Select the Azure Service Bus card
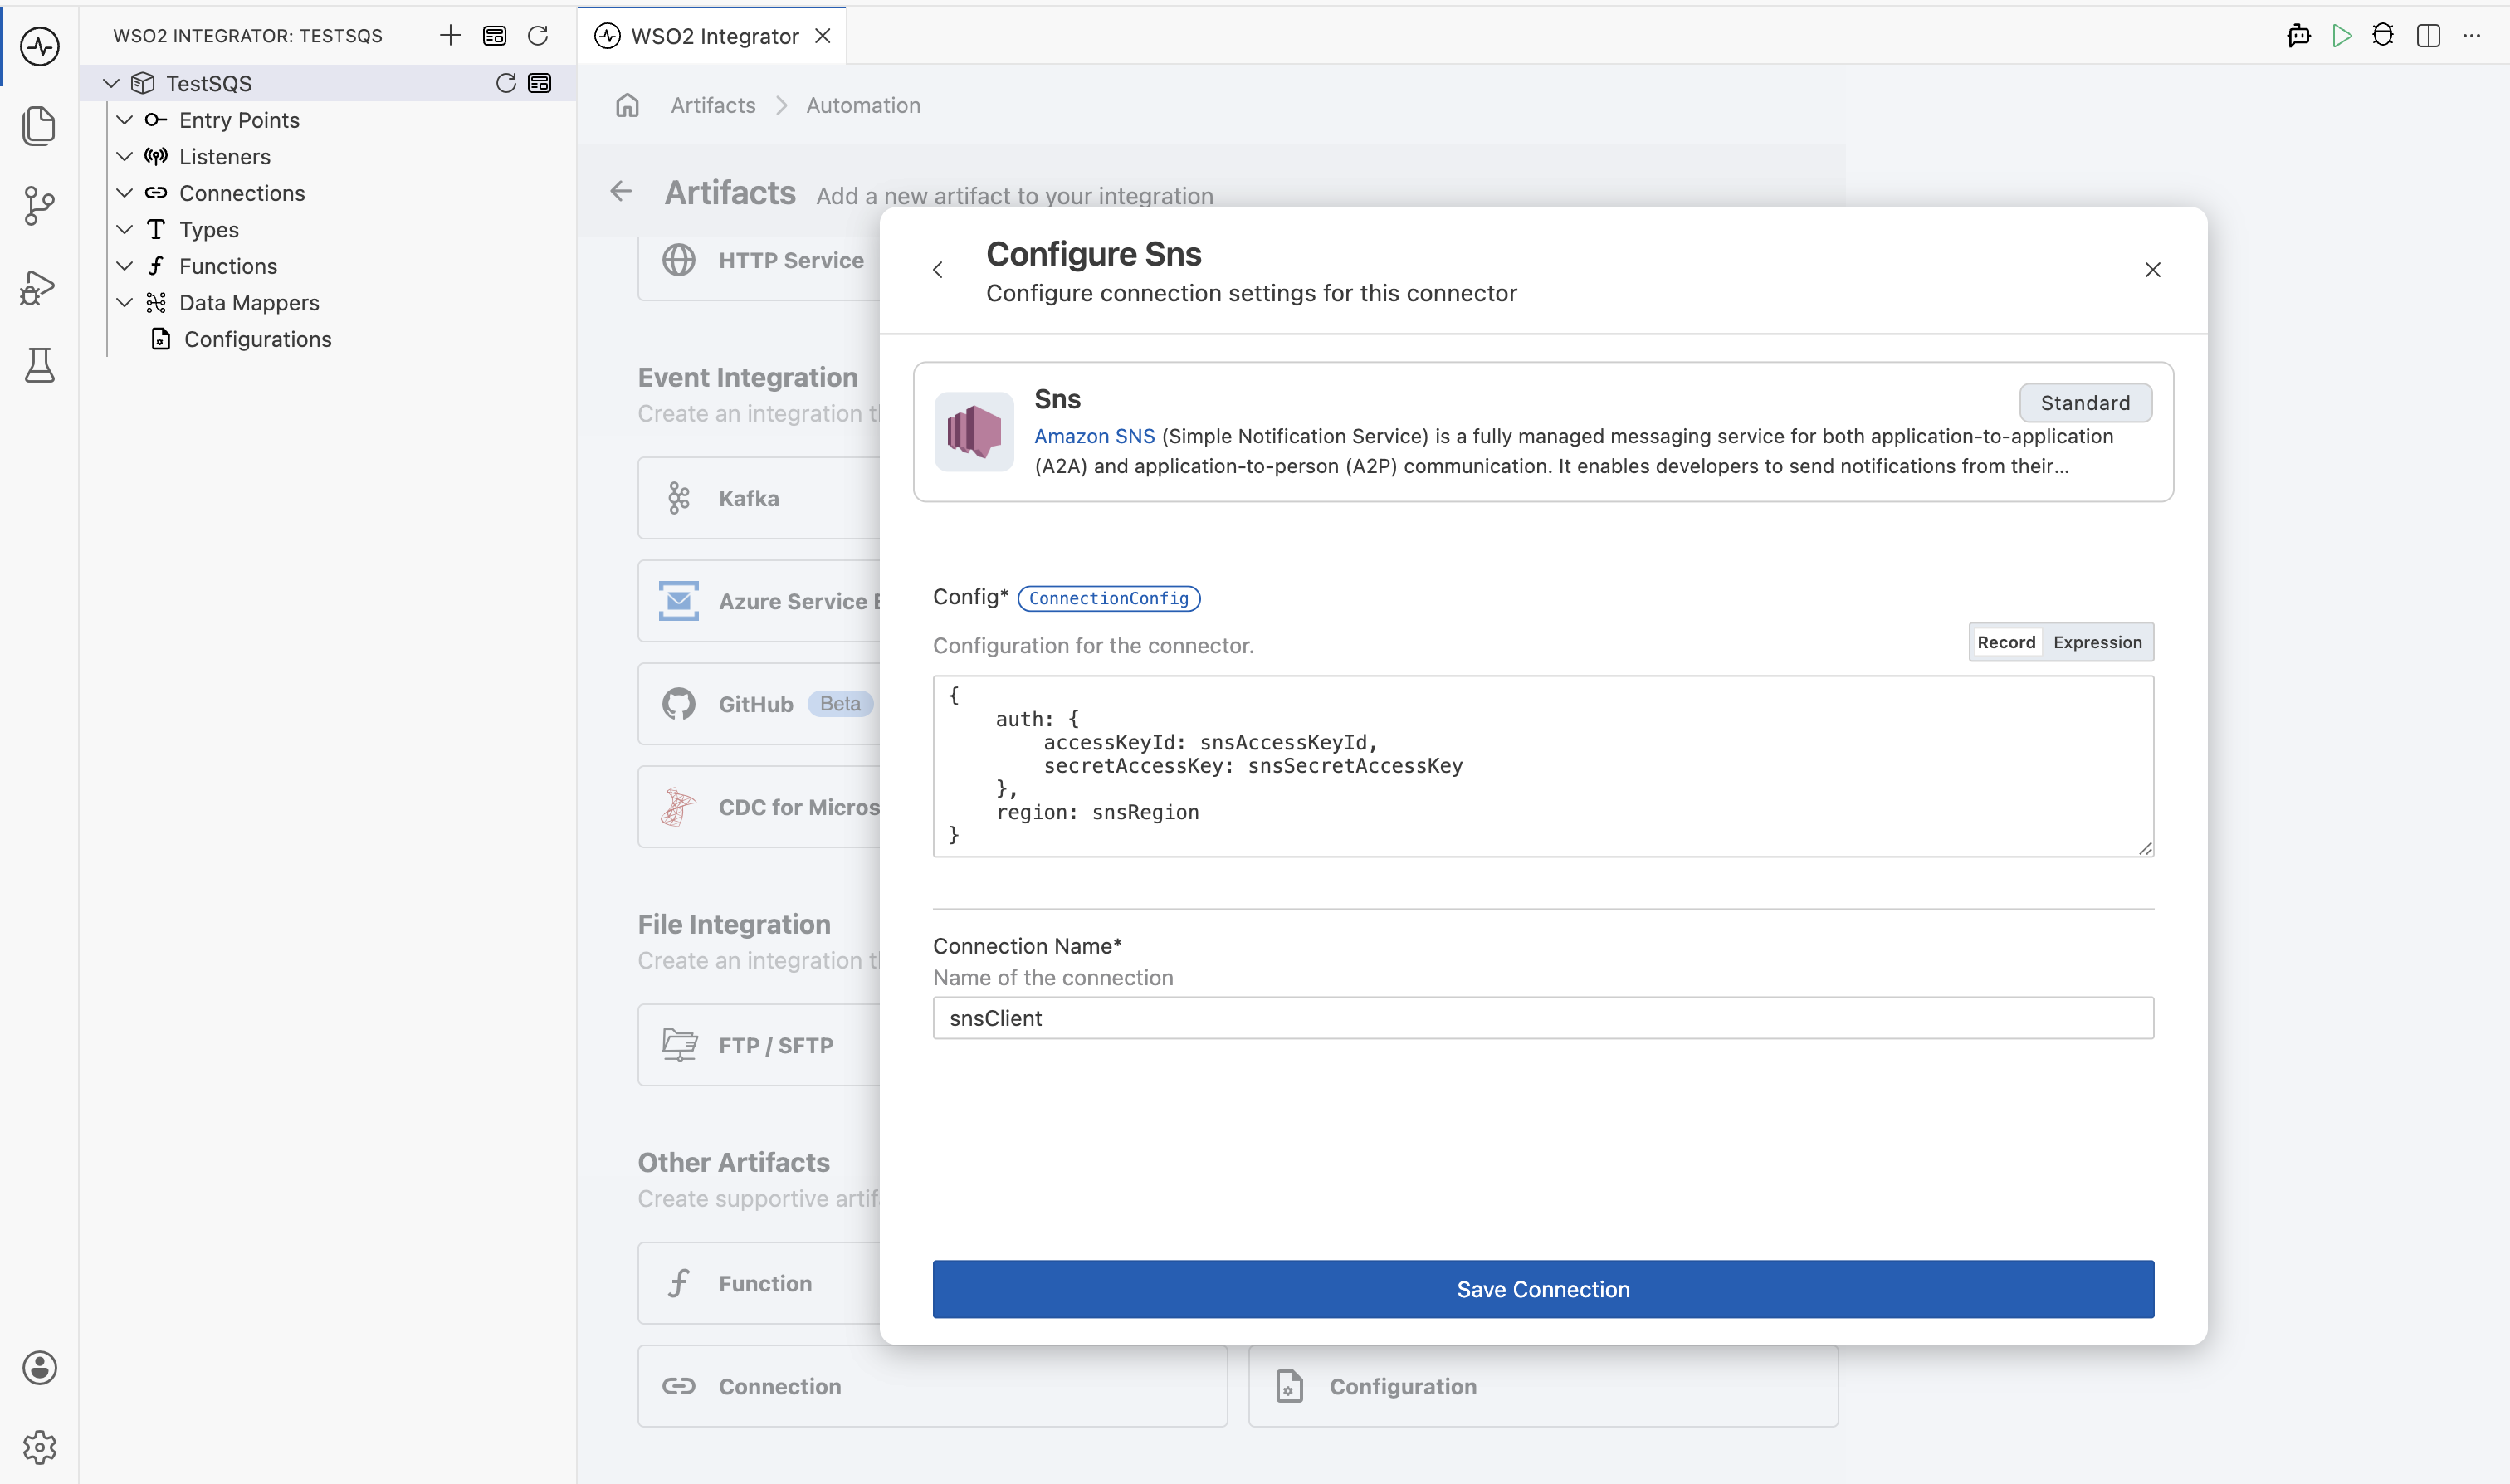This screenshot has height=1484, width=2510. (x=759, y=601)
